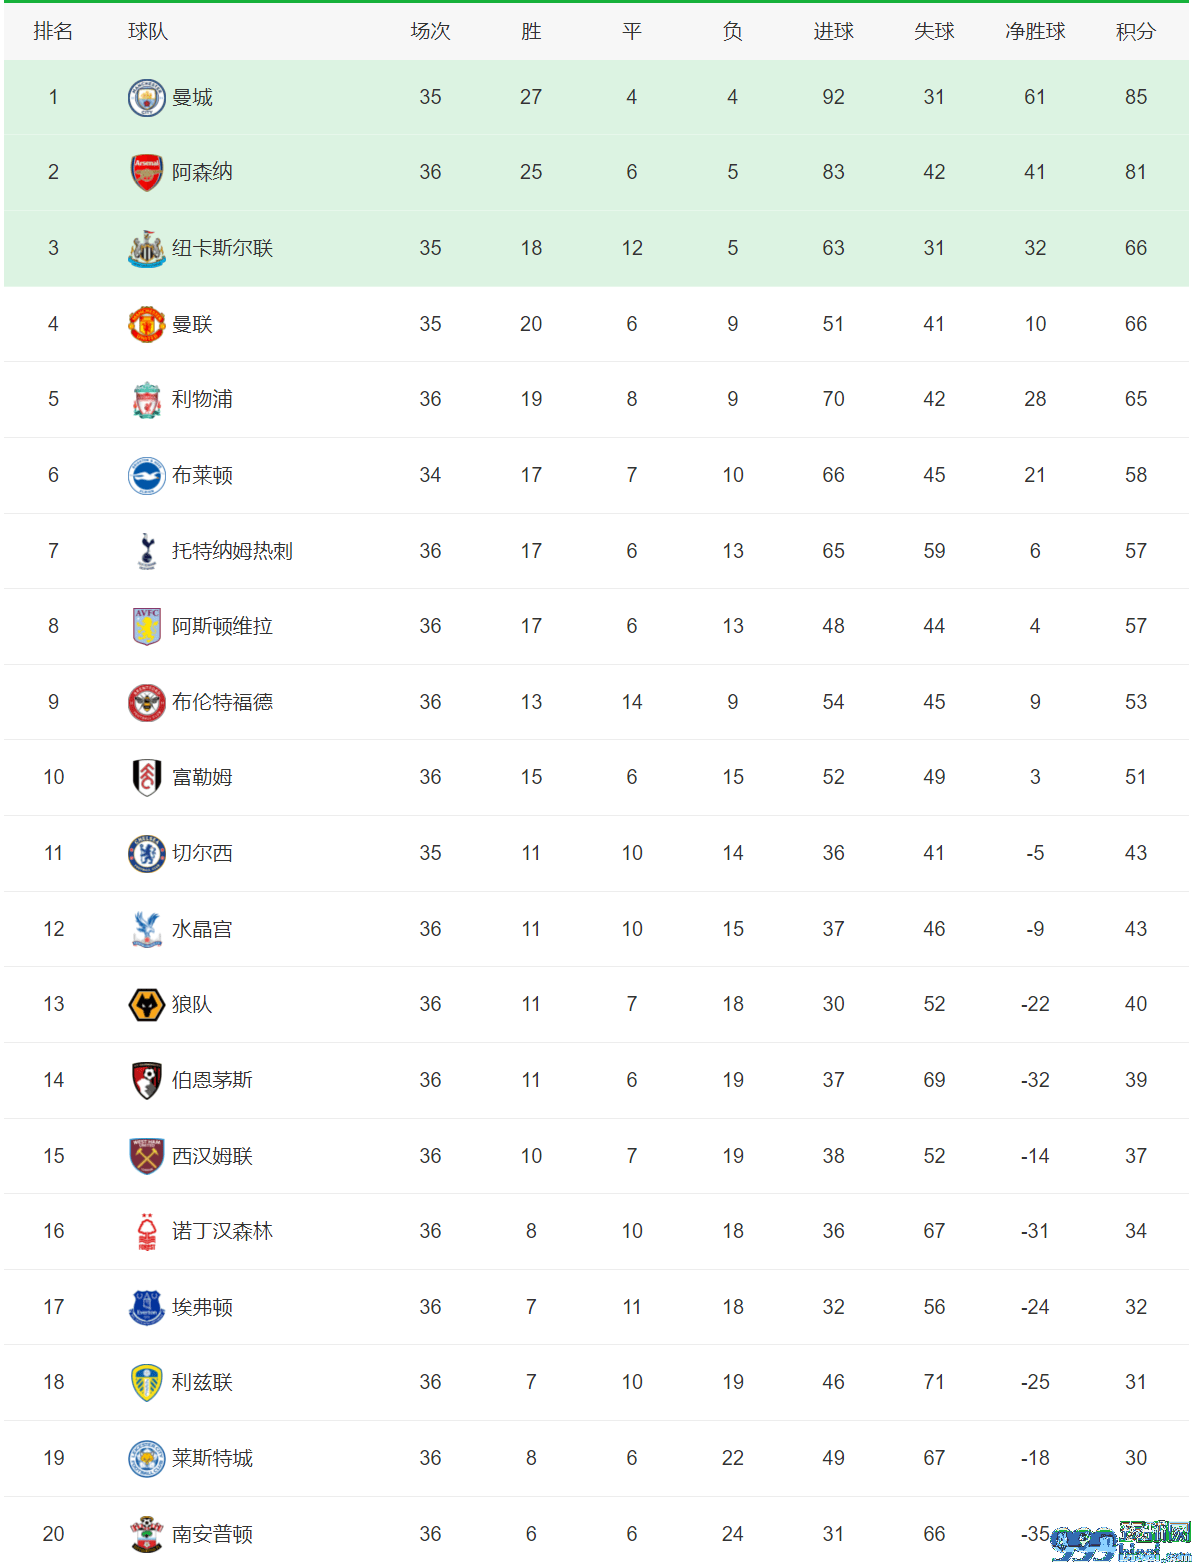Click the 积分 column header
This screenshot has height=1563, width=1192.
(x=1136, y=32)
